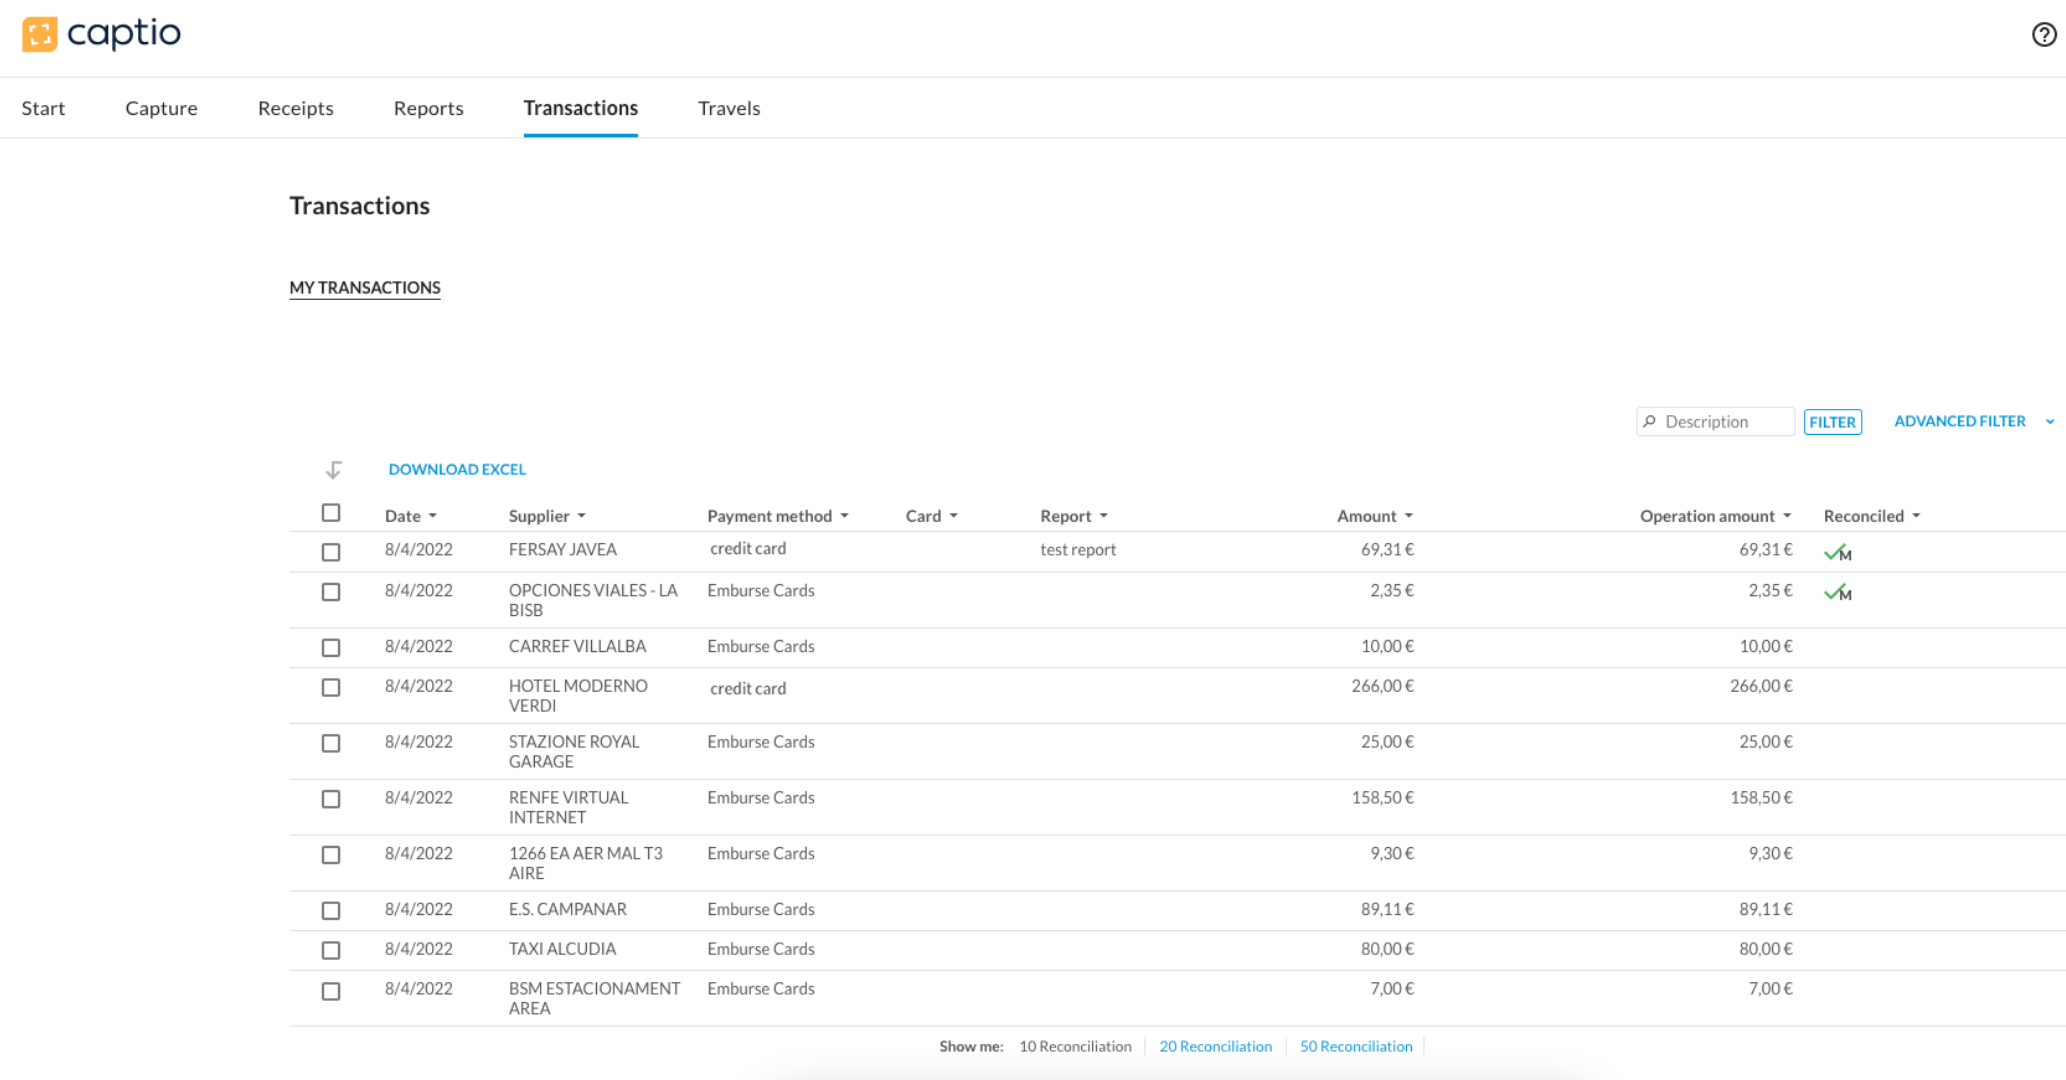This screenshot has height=1080, width=2066.
Task: Open the help question mark icon
Action: click(2043, 35)
